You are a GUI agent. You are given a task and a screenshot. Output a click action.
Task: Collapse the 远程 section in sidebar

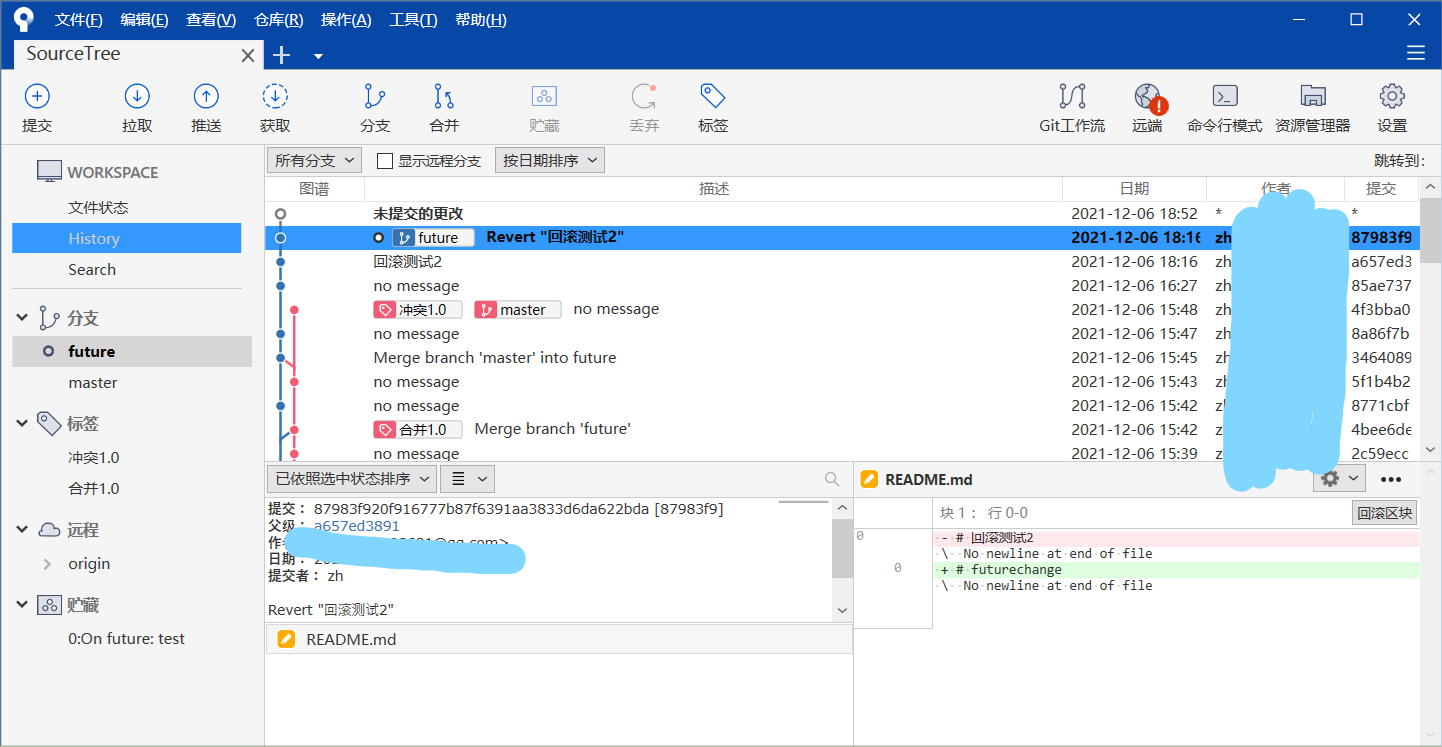(22, 530)
